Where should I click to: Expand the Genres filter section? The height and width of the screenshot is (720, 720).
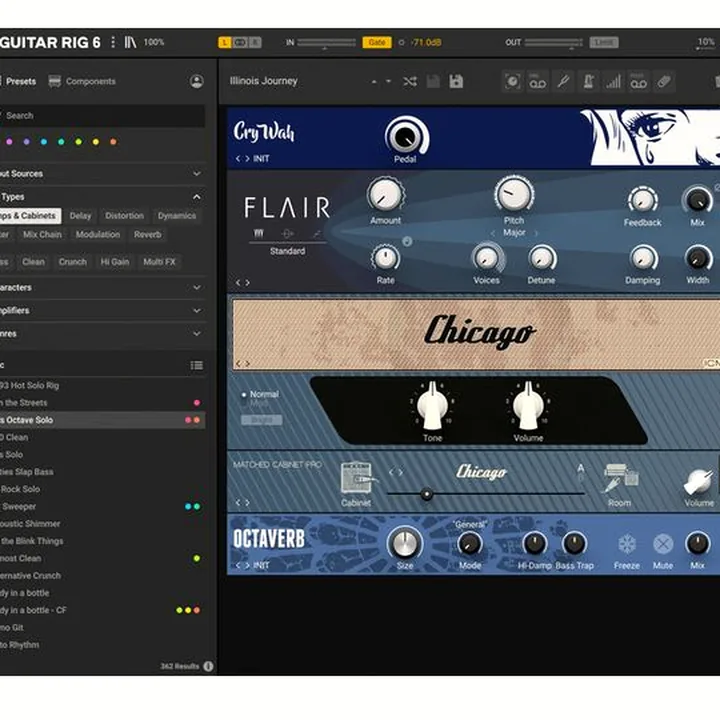(102, 333)
